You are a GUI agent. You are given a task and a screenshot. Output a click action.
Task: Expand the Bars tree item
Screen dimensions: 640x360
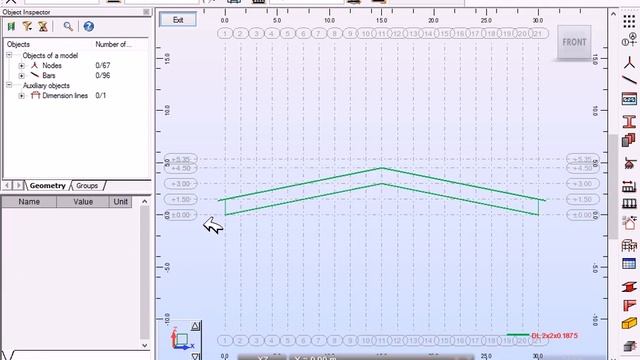pos(21,76)
